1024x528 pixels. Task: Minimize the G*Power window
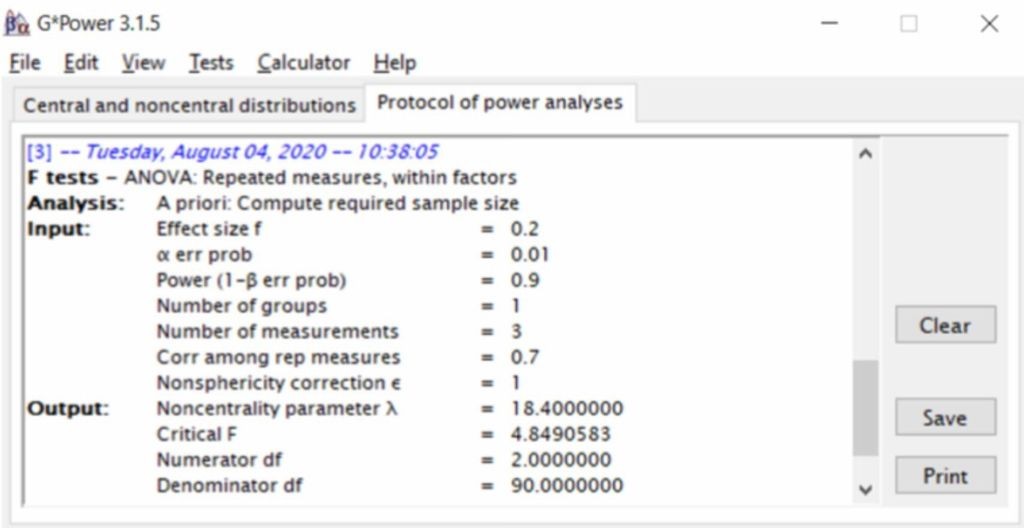click(x=829, y=24)
